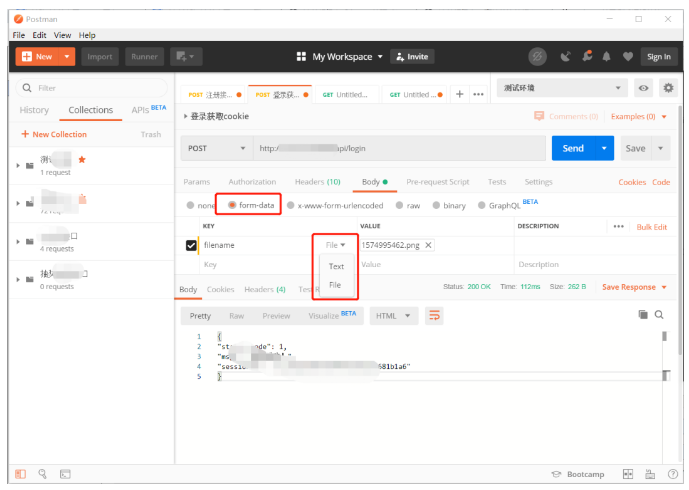Viewport: 689px width, 490px height.
Task: Click the Bootcamp item in status bar
Action: (x=578, y=474)
